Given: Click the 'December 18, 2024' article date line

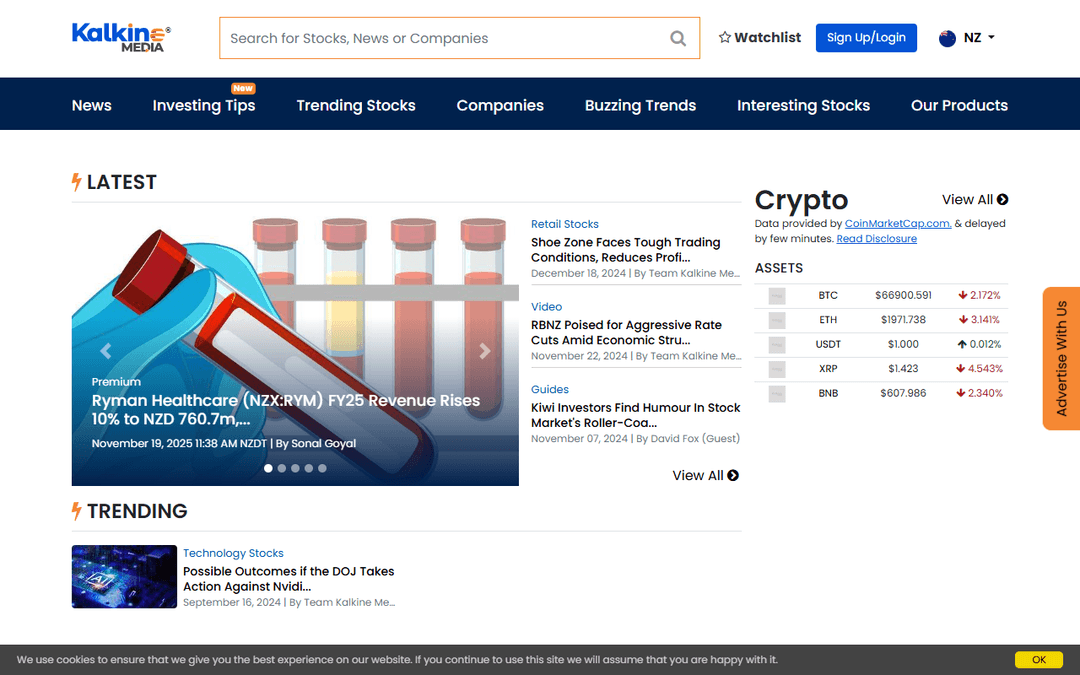Looking at the screenshot, I should [636, 273].
